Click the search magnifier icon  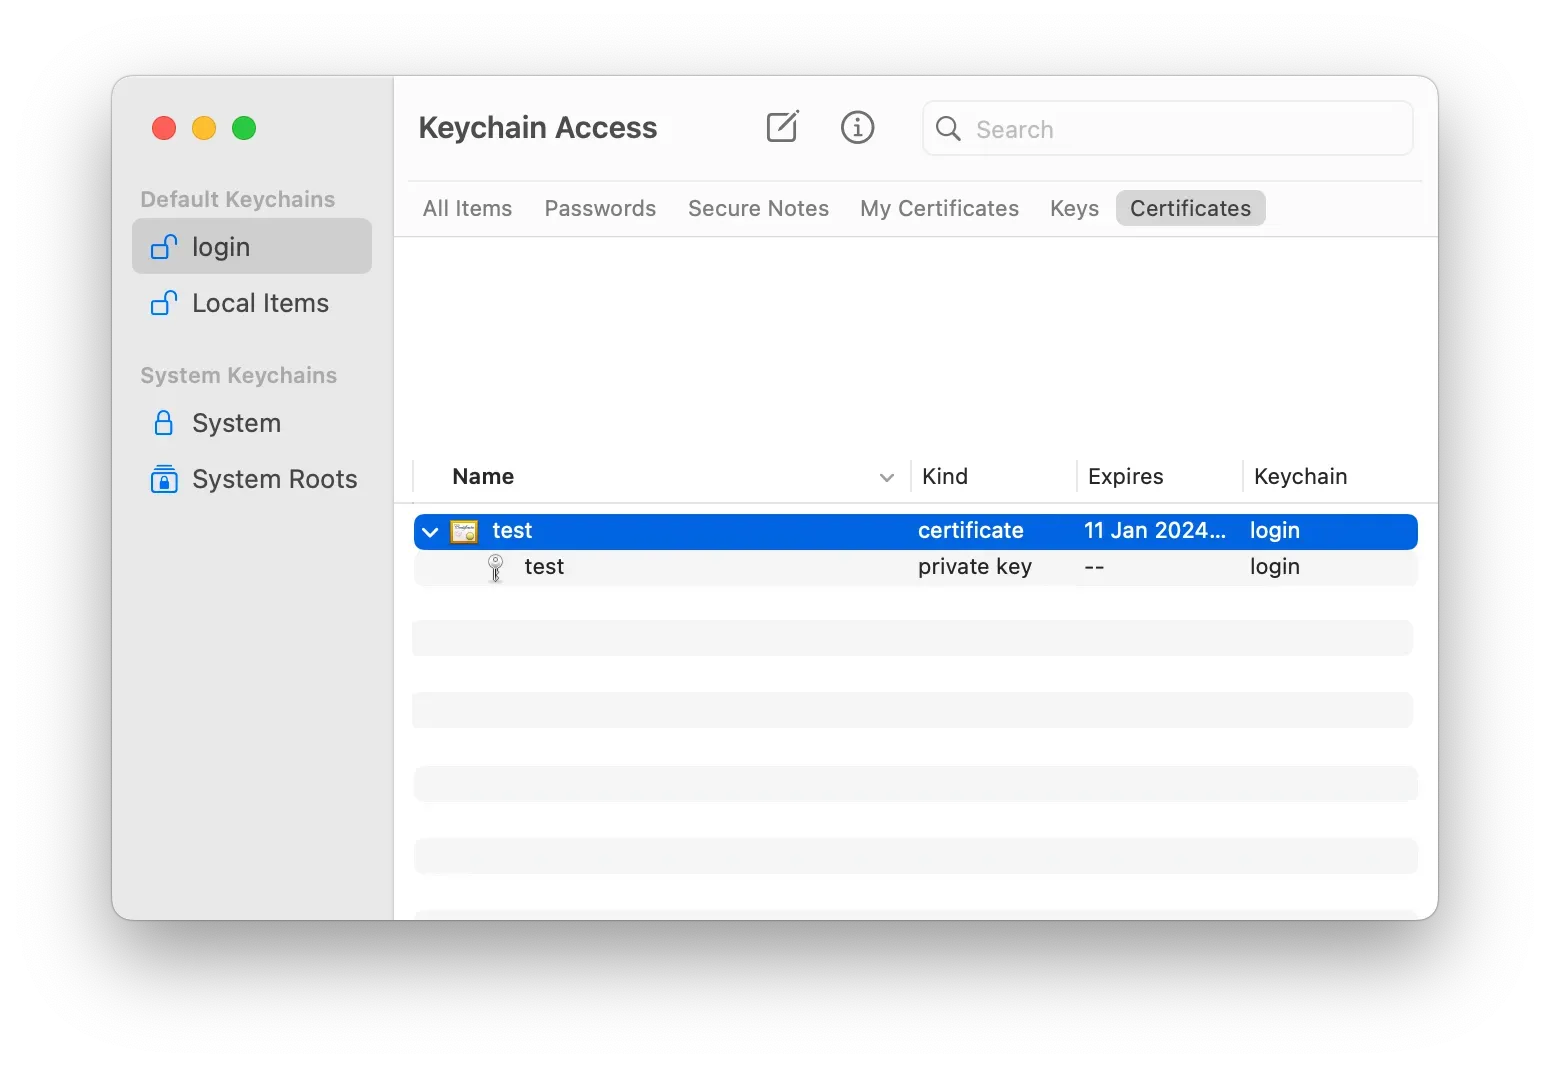coord(946,129)
